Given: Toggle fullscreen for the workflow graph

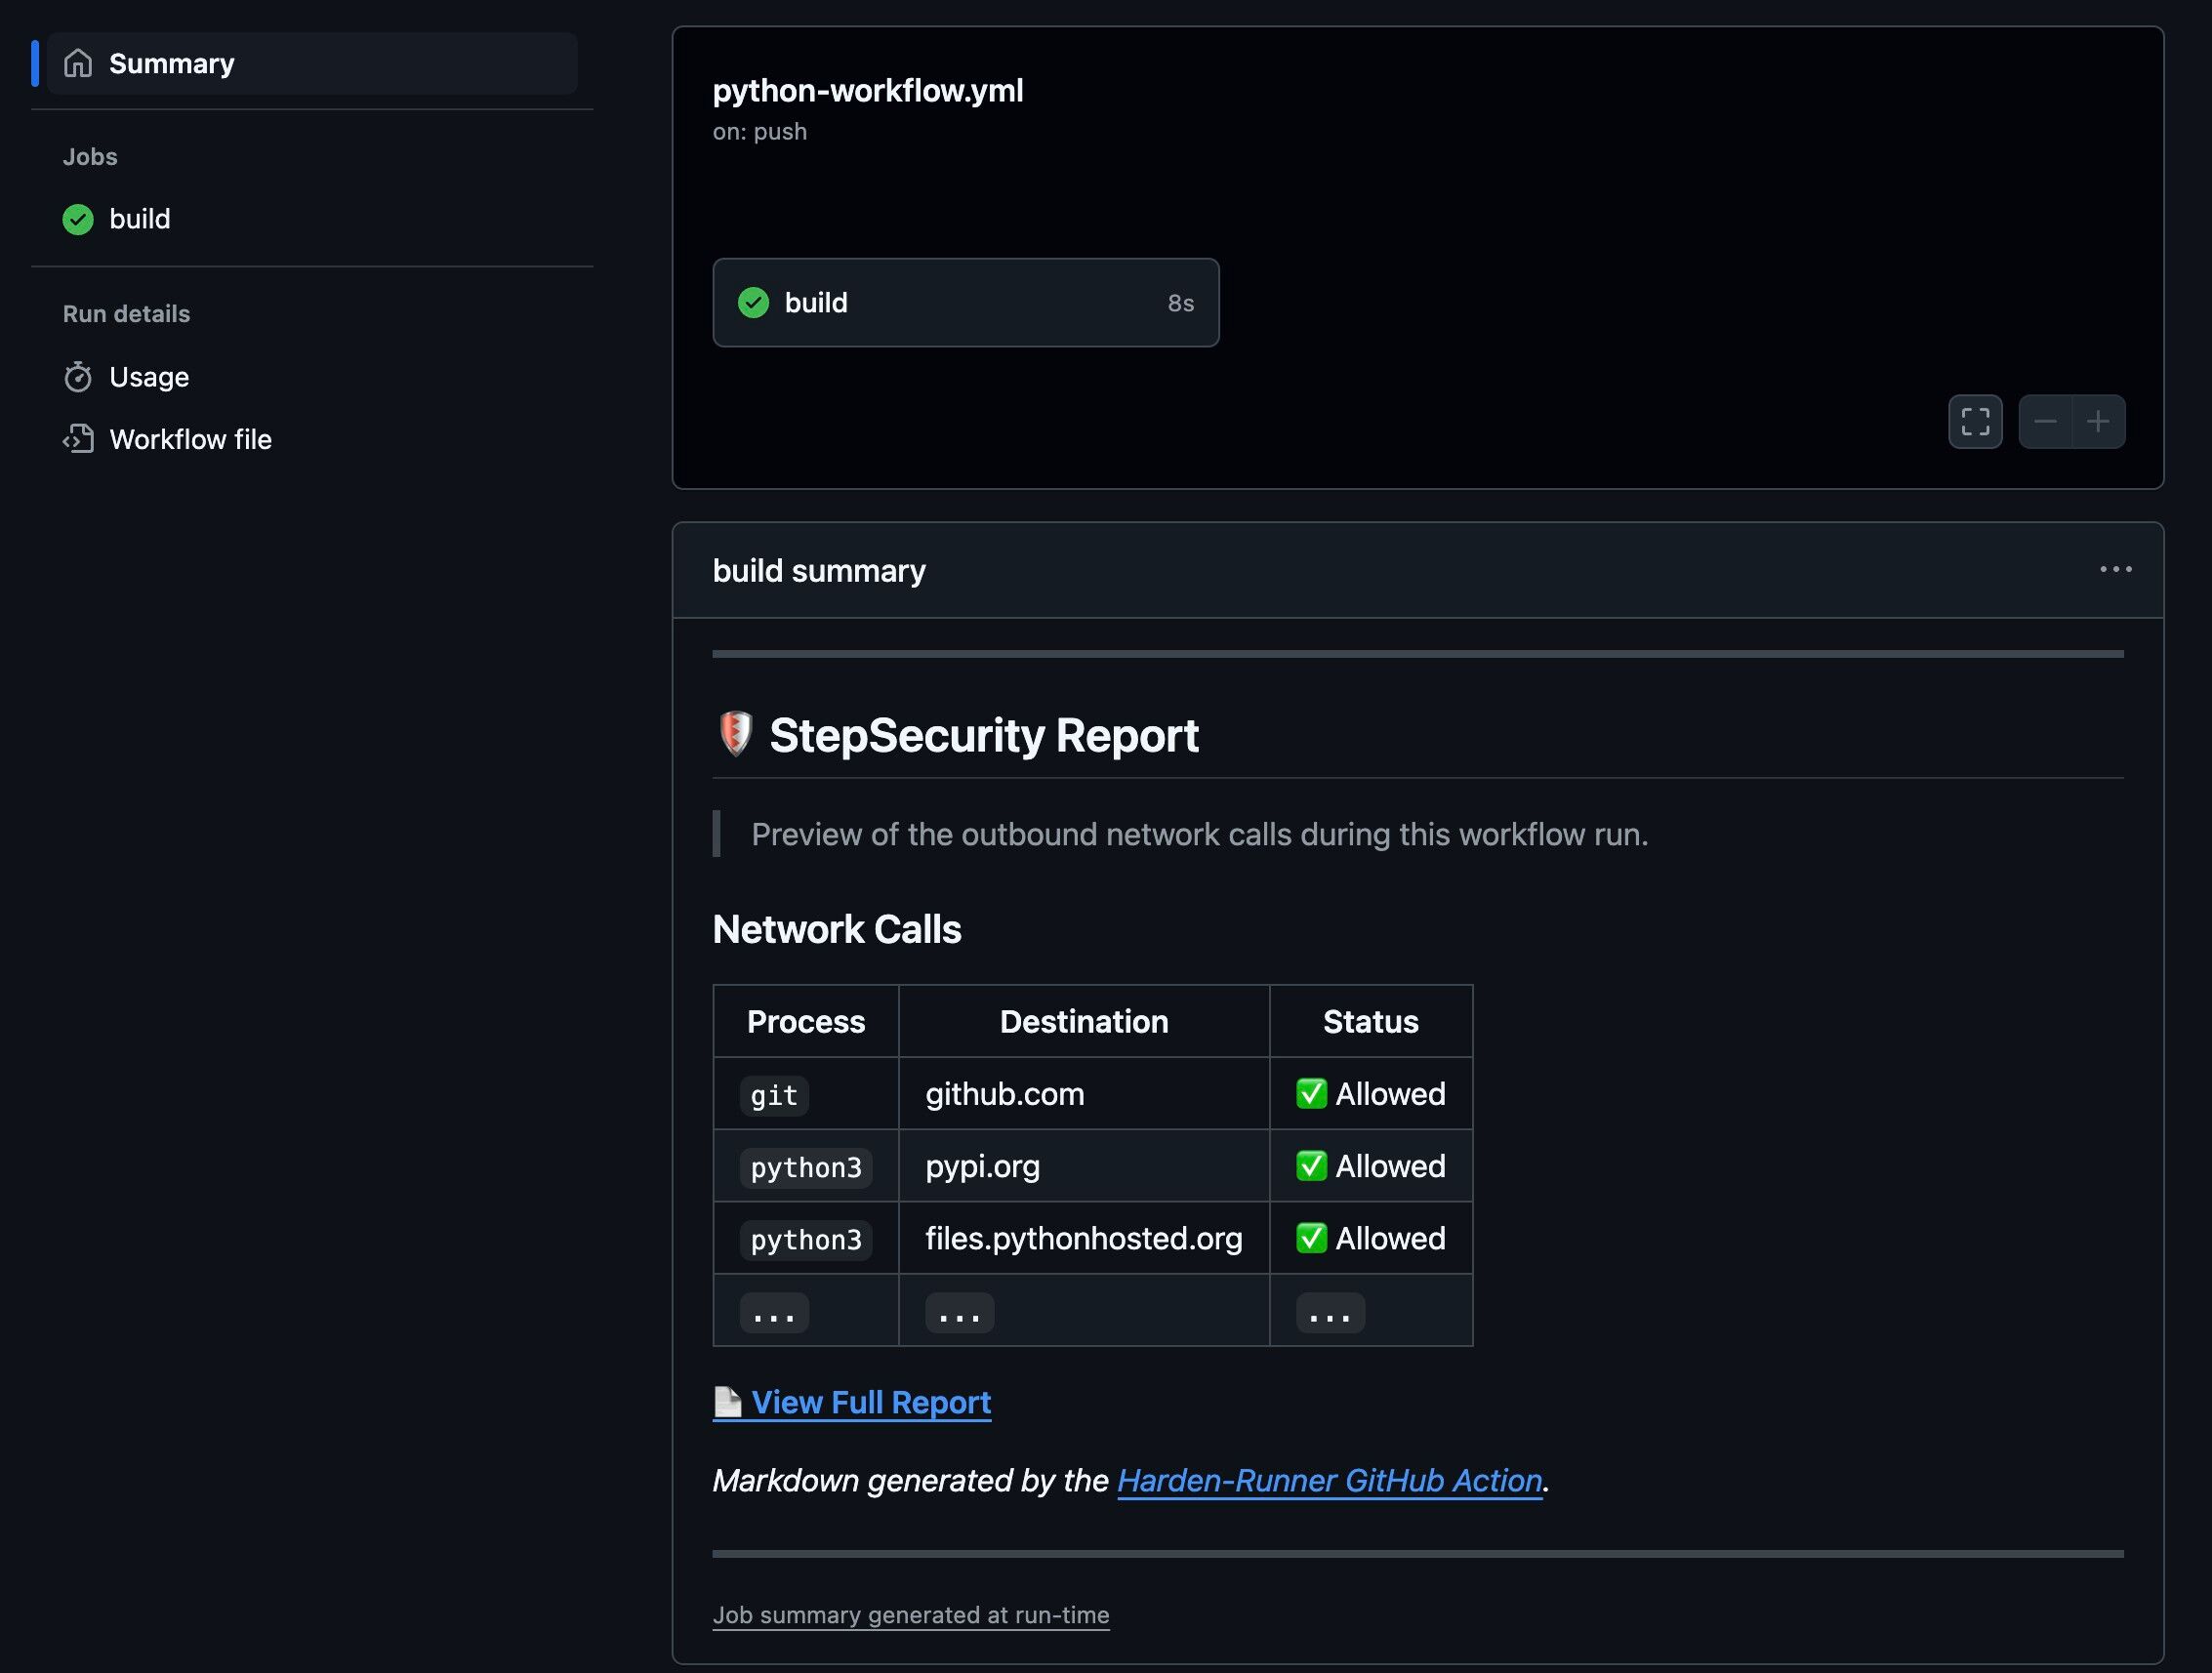Looking at the screenshot, I should (x=1975, y=421).
